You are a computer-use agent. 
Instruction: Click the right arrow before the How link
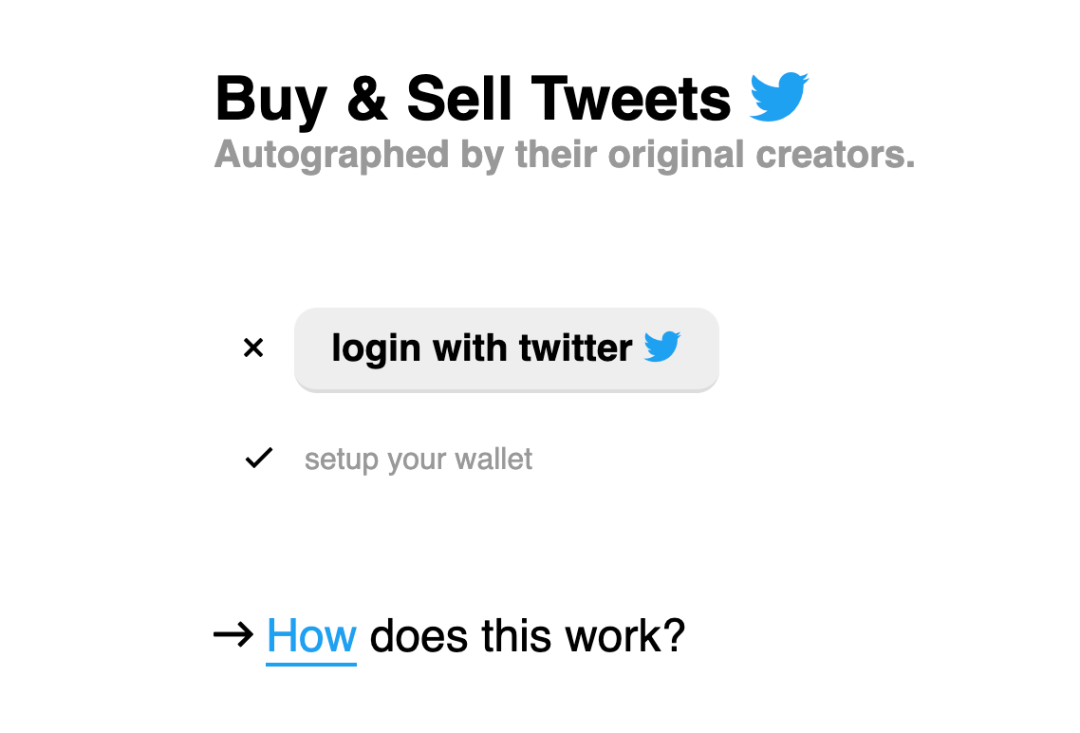[233, 635]
